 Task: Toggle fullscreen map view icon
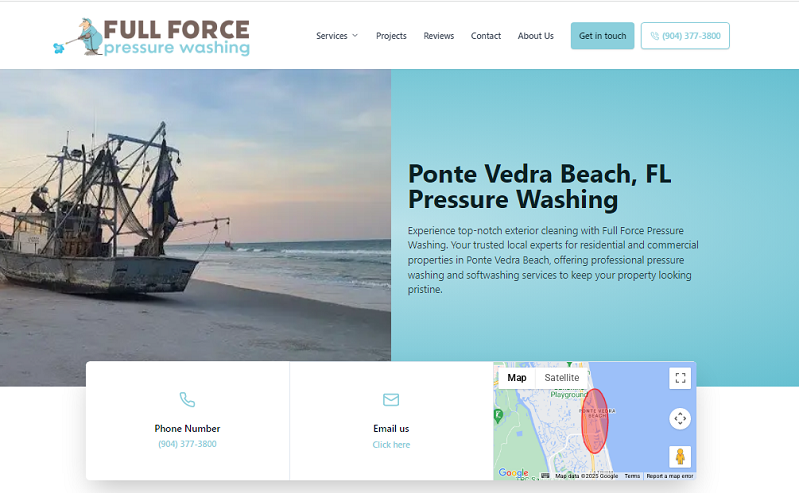pyautogui.click(x=680, y=378)
